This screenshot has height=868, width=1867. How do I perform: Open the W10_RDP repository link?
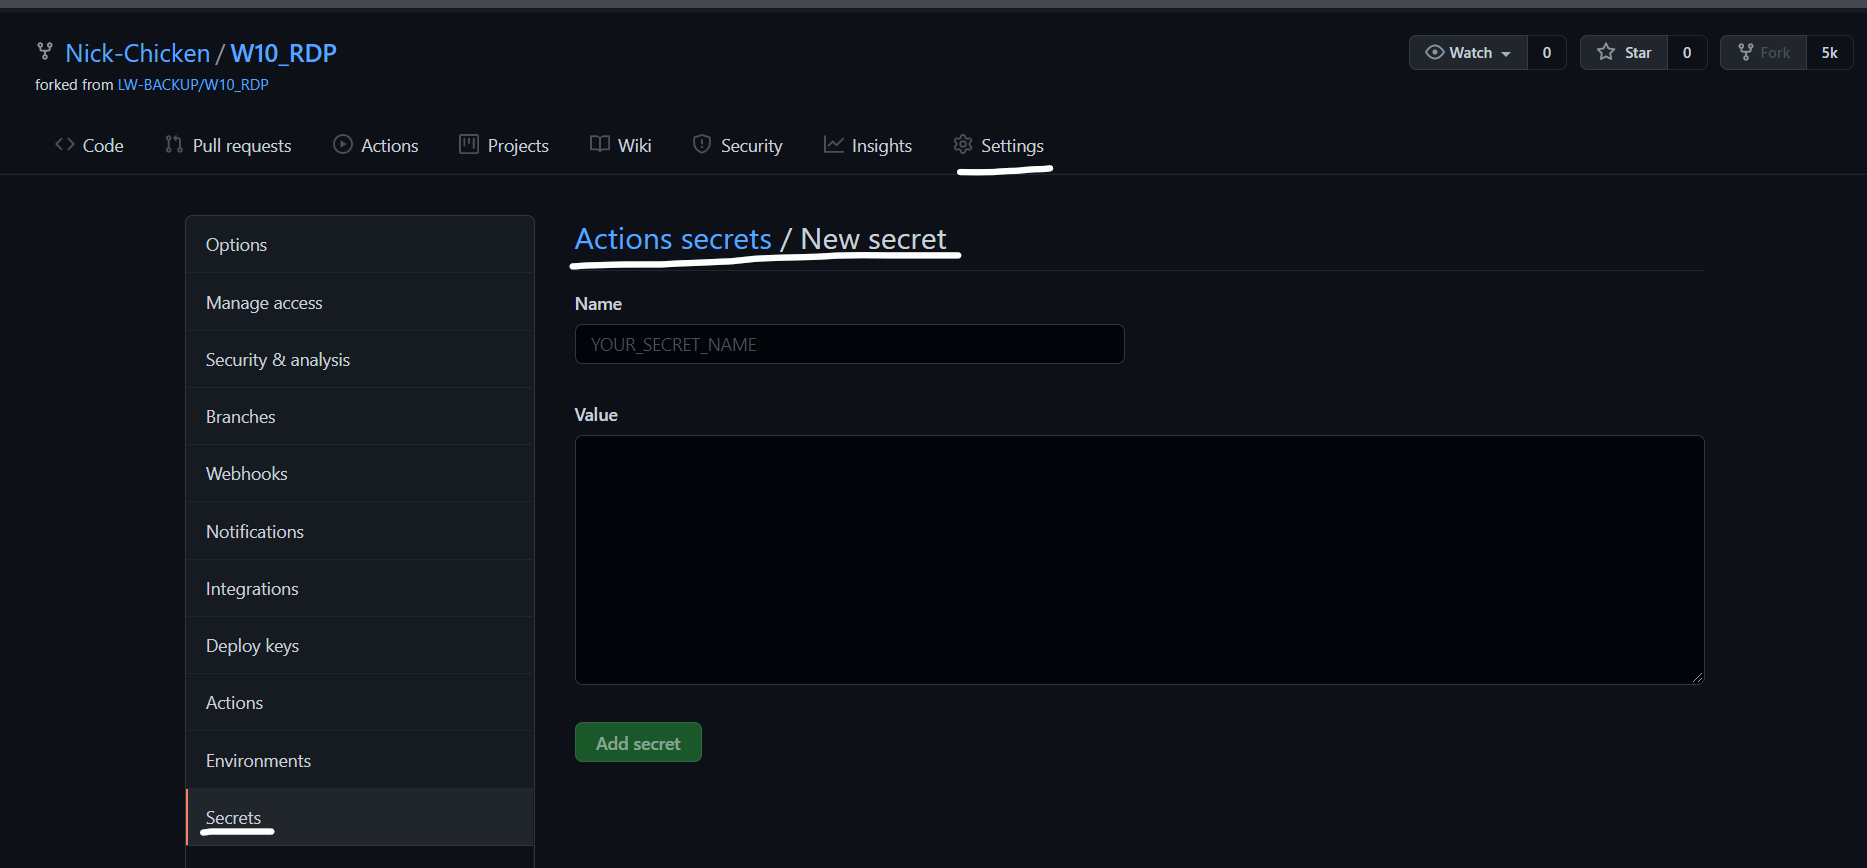(x=284, y=53)
